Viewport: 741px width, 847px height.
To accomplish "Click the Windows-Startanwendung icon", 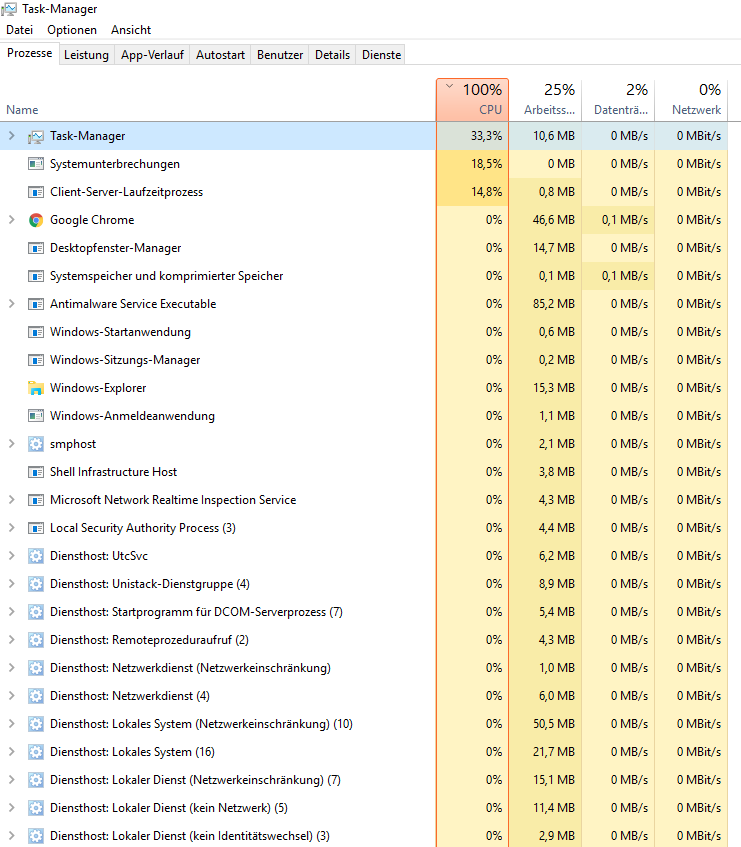I will point(36,332).
